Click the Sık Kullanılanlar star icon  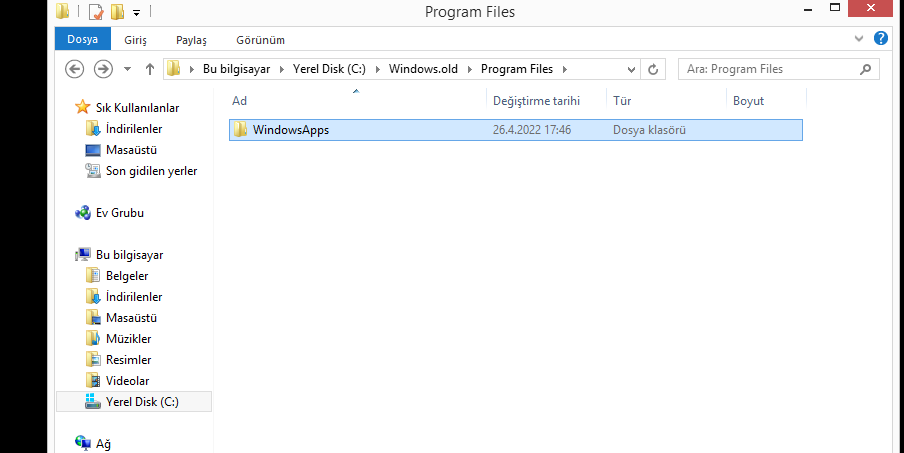point(83,107)
